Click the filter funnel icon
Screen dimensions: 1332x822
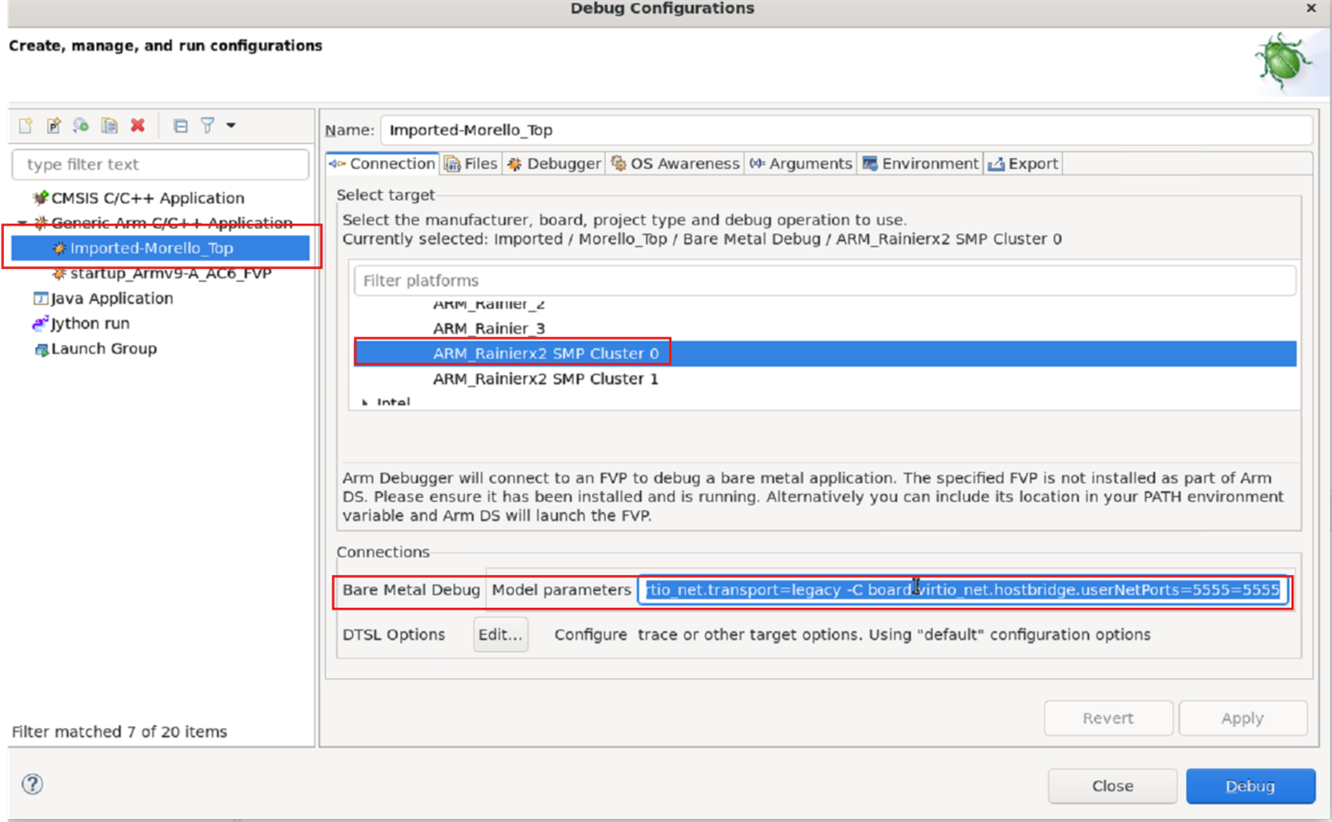207,126
